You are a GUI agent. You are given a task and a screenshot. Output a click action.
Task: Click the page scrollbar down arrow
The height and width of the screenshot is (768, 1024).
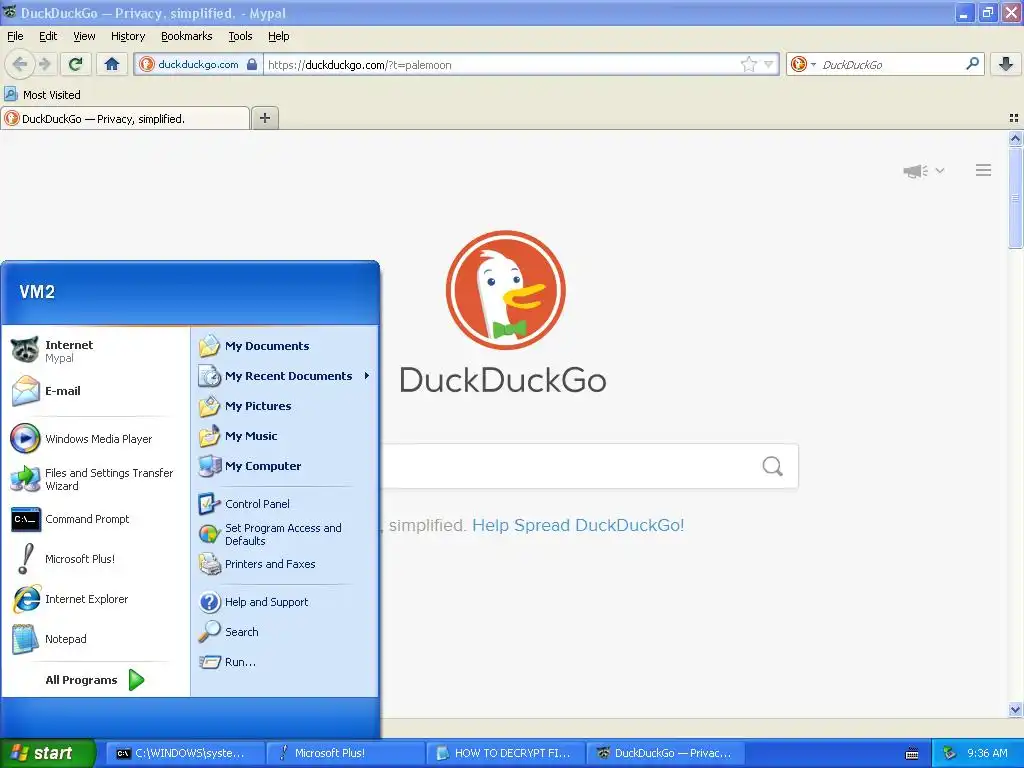1015,709
